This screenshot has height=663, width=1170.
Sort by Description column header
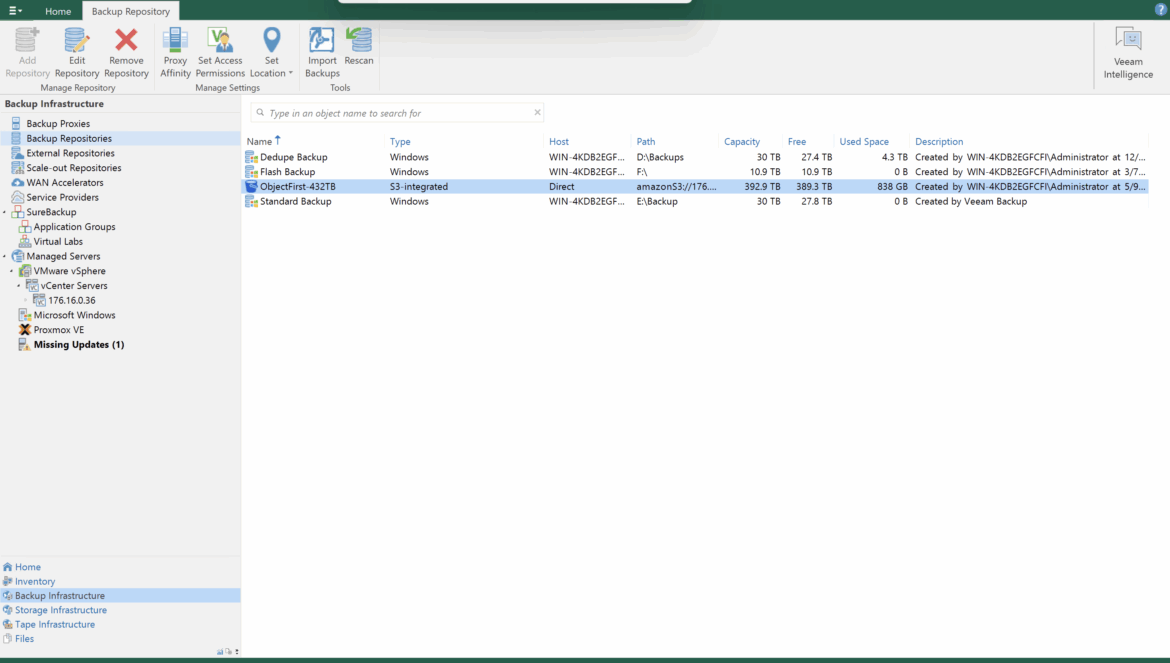(939, 142)
